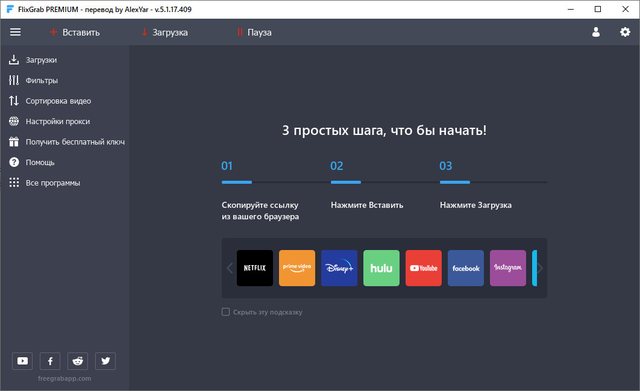Click the Пауза pause button
640x391 pixels.
(x=254, y=32)
